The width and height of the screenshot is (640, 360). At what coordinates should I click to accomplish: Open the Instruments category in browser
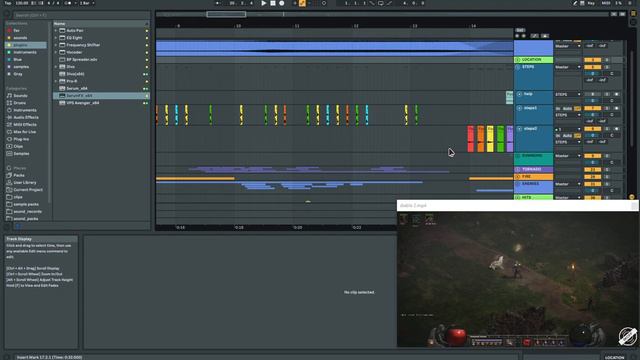tap(24, 110)
